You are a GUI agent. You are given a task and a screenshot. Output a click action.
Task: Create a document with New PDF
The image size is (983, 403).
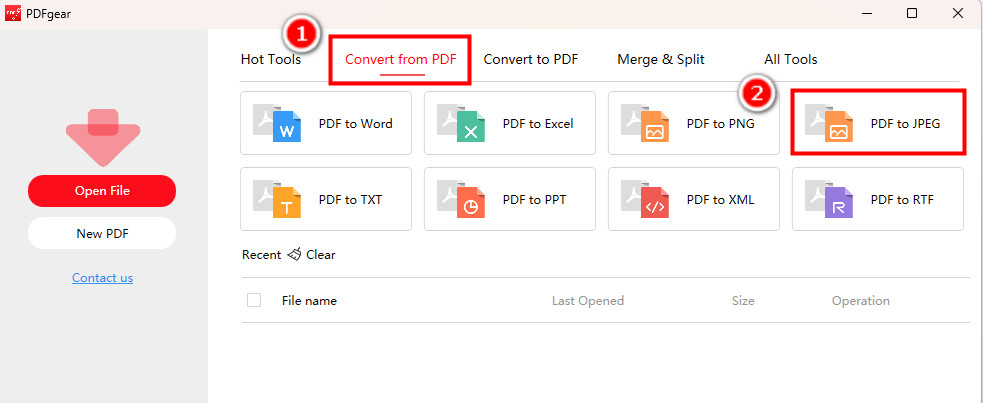tap(102, 234)
